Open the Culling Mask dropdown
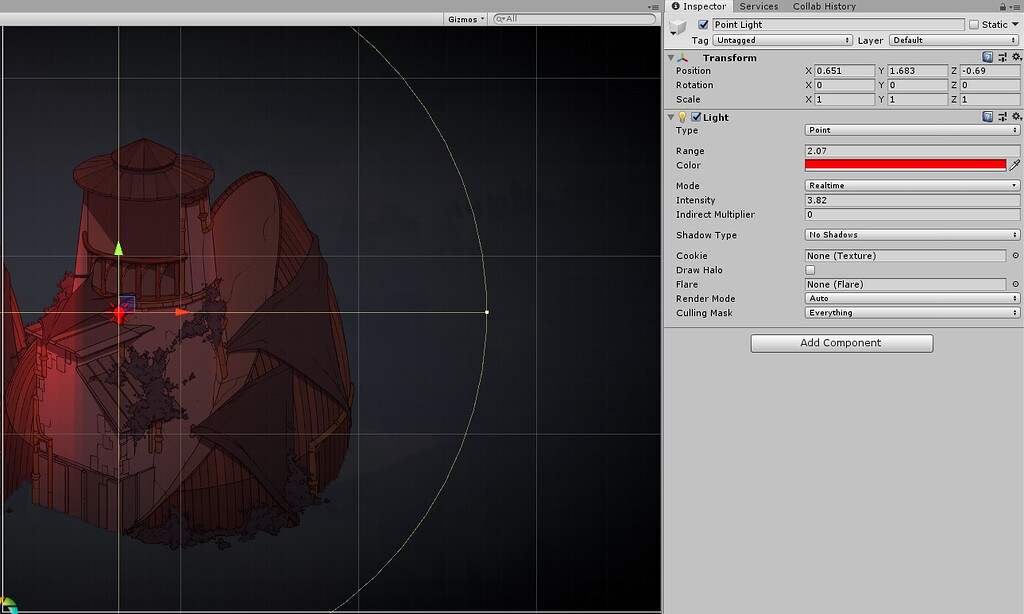Screen dimensions: 1024x614 [911, 312]
